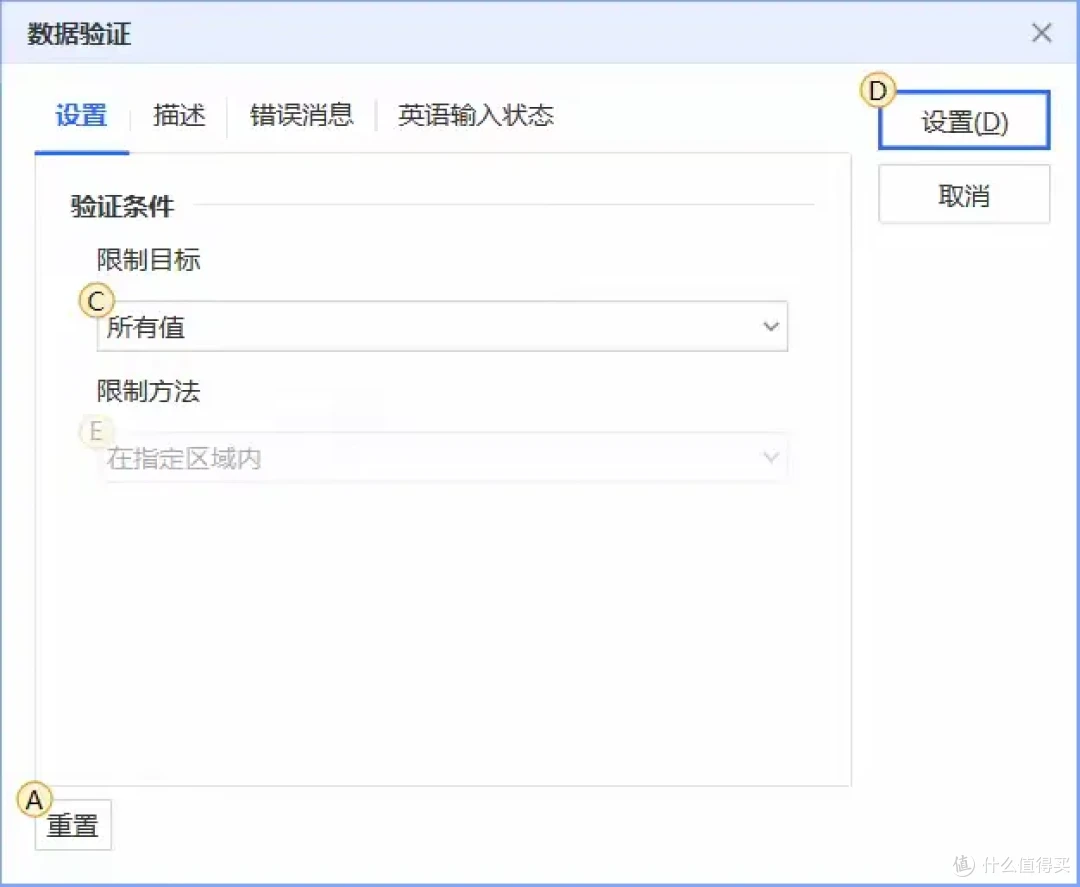Click the 重置 button
Screen dimensions: 1080x887
tap(73, 824)
